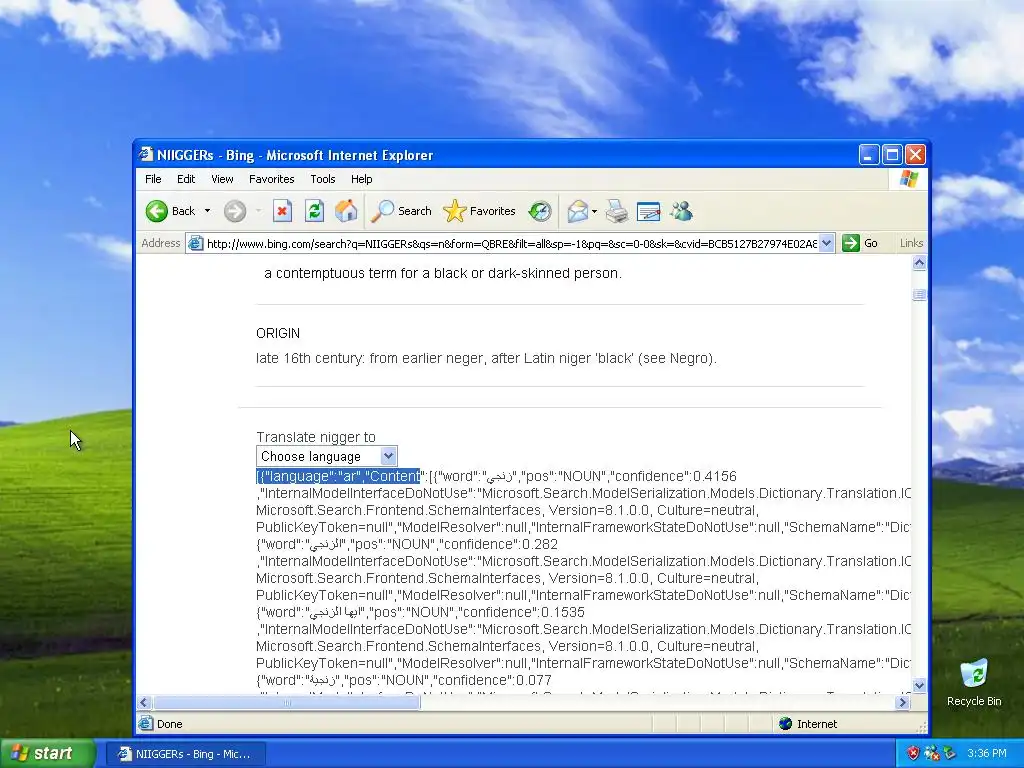Expand the Address bar dropdown arrow
Image resolution: width=1024 pixels, height=768 pixels.
826,244
